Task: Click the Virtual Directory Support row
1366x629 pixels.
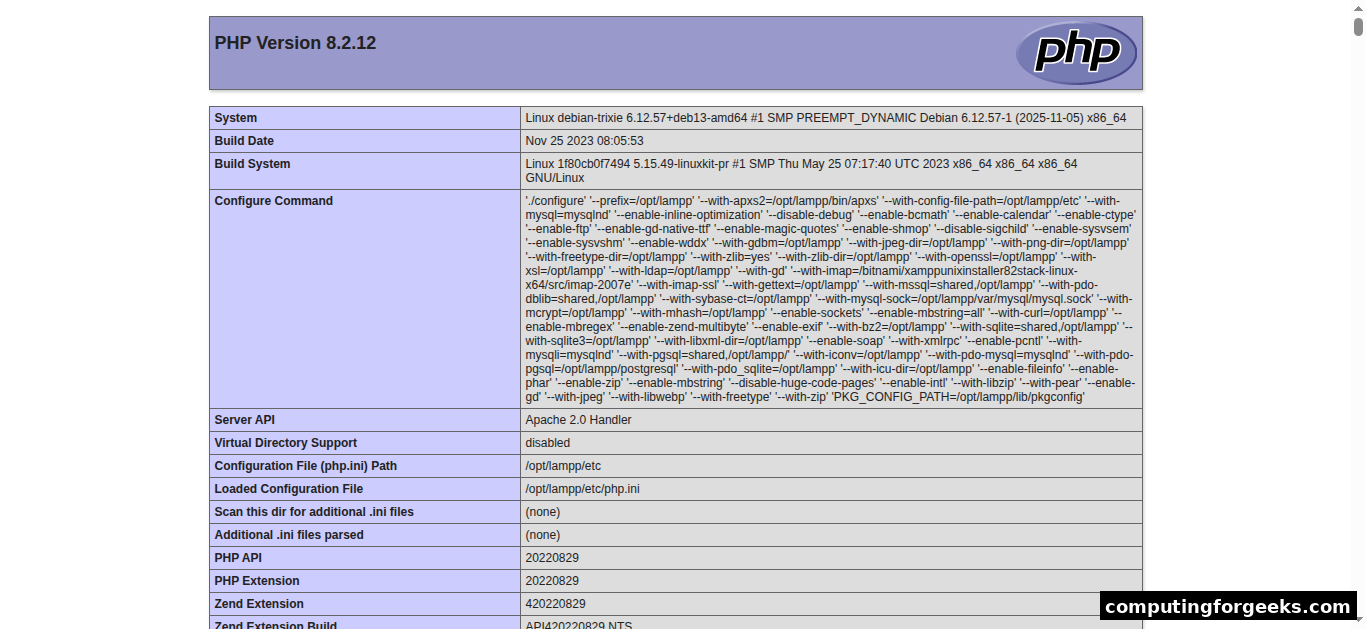Action: (286, 442)
